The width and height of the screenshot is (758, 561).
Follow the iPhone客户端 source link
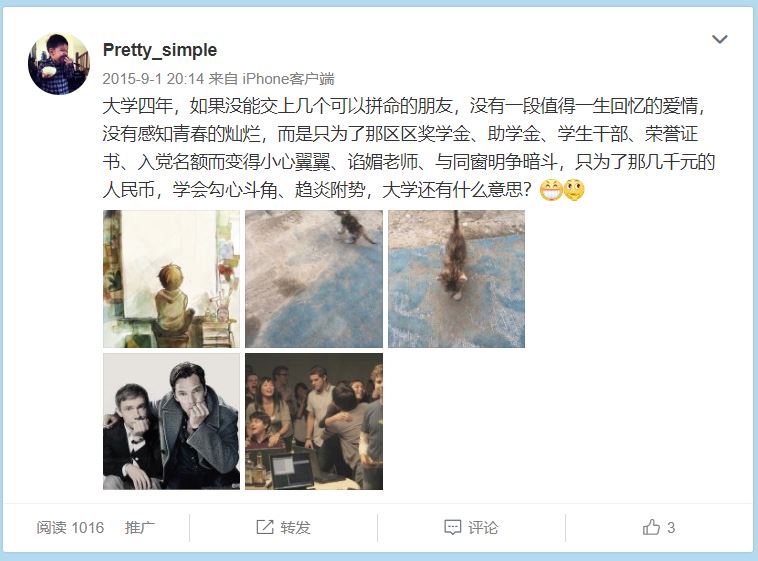[289, 78]
